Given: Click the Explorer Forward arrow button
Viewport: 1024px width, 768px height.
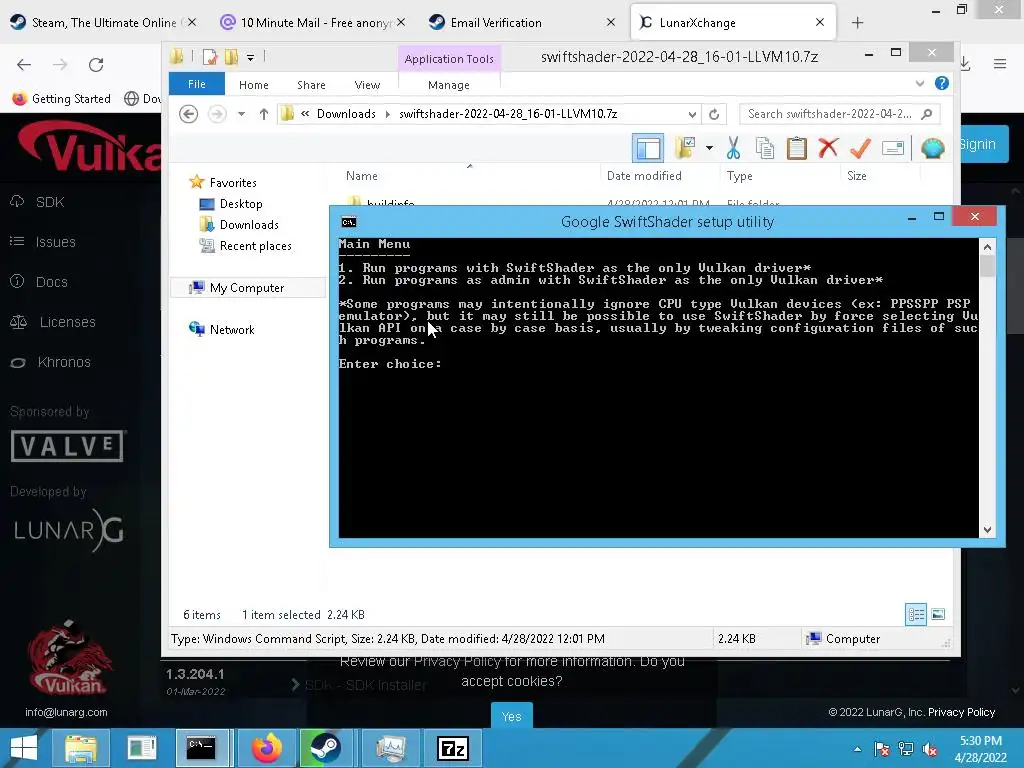Looking at the screenshot, I should [x=217, y=114].
